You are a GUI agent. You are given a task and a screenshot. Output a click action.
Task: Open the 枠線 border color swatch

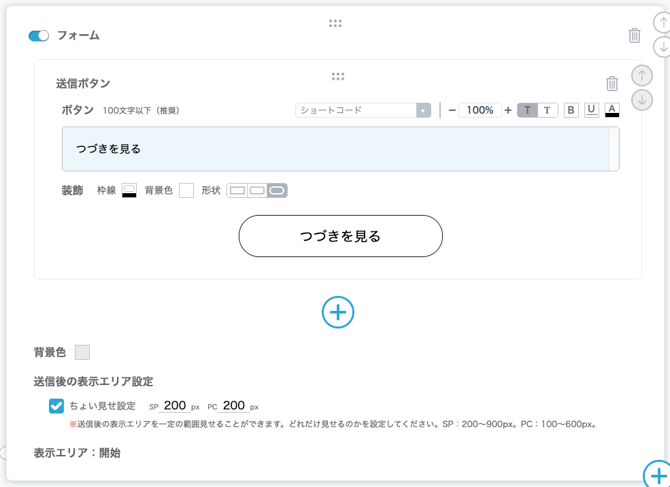tap(129, 191)
